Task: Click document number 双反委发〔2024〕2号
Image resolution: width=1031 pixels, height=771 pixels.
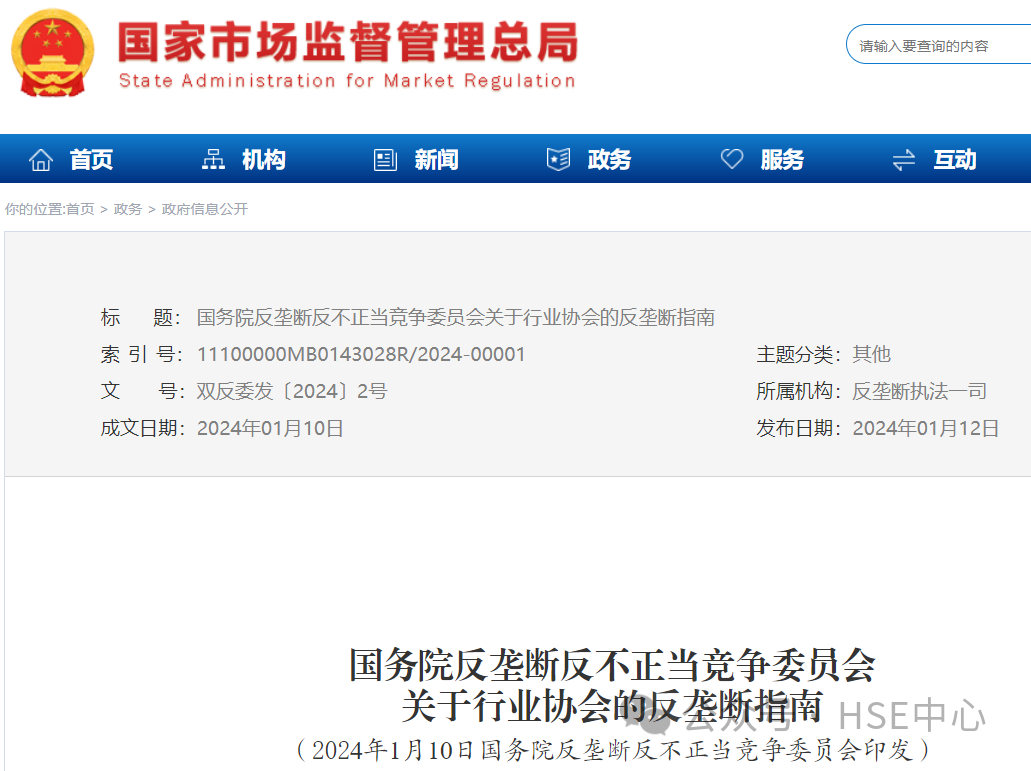Action: (x=292, y=391)
